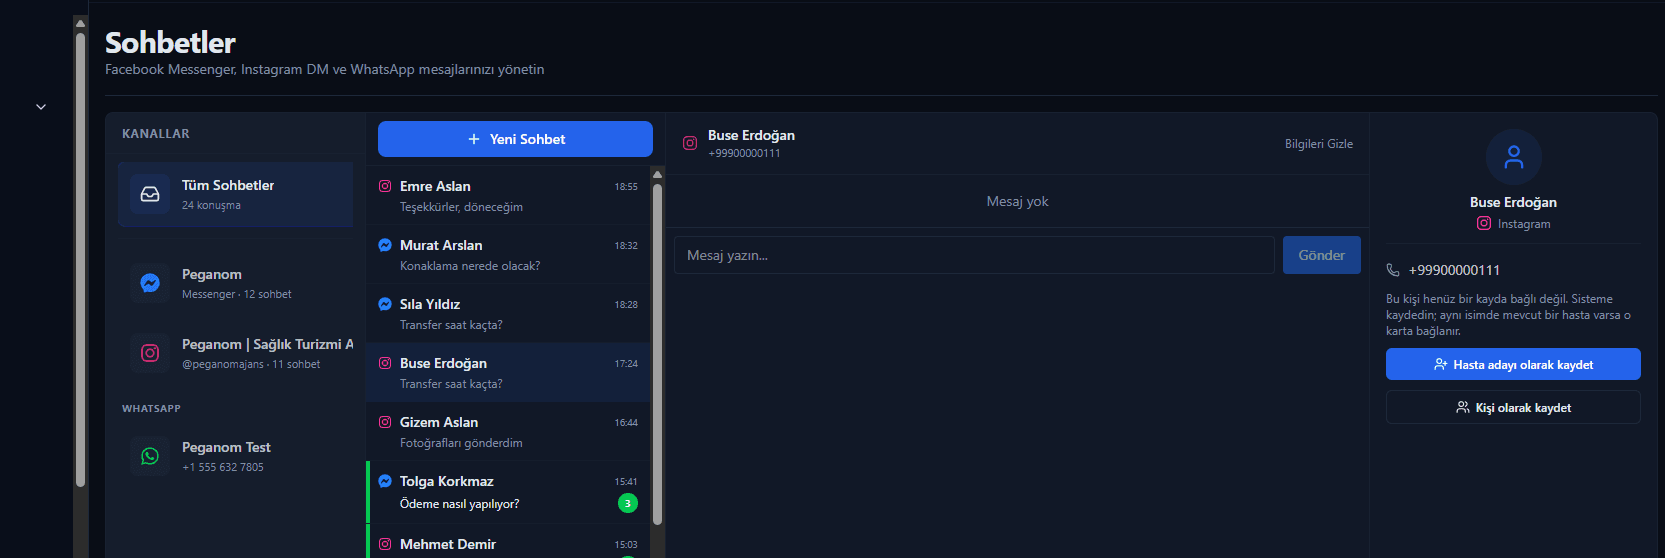Click the left page scrollbar
The image size is (1665, 558).
click(80, 260)
